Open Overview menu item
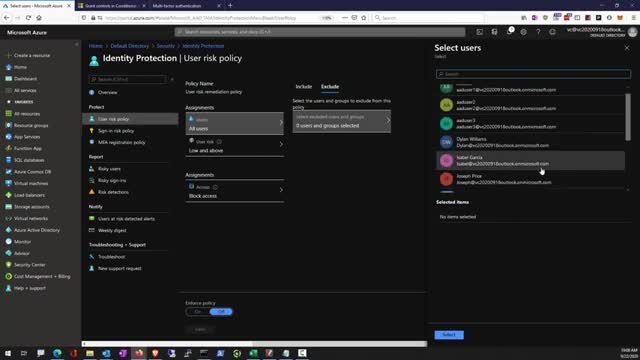Image resolution: width=640 pixels, height=360 pixels. coord(107,93)
